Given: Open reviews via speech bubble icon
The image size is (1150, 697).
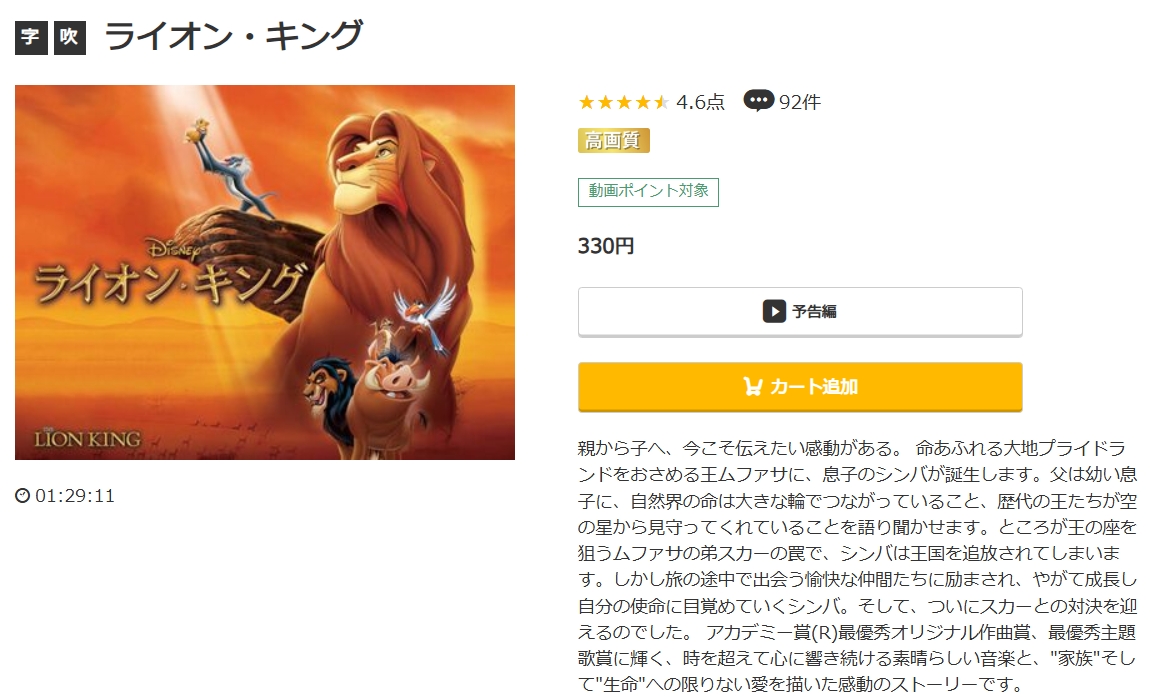Looking at the screenshot, I should pyautogui.click(x=758, y=101).
